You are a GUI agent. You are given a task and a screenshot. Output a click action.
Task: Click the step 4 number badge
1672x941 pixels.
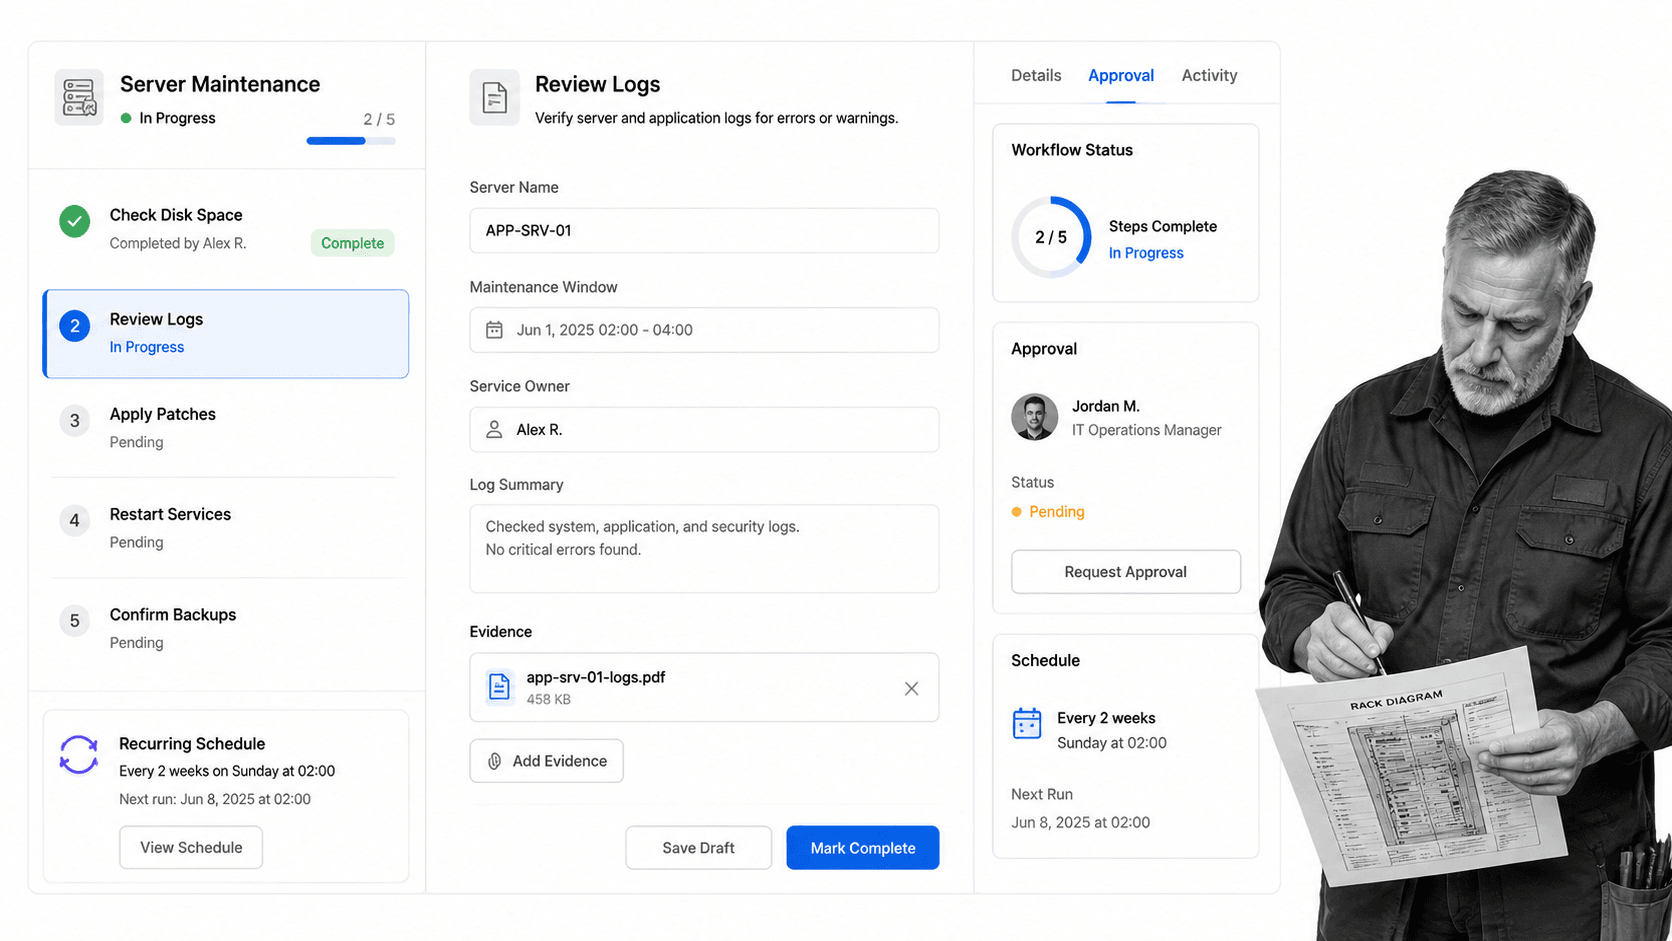pos(74,521)
